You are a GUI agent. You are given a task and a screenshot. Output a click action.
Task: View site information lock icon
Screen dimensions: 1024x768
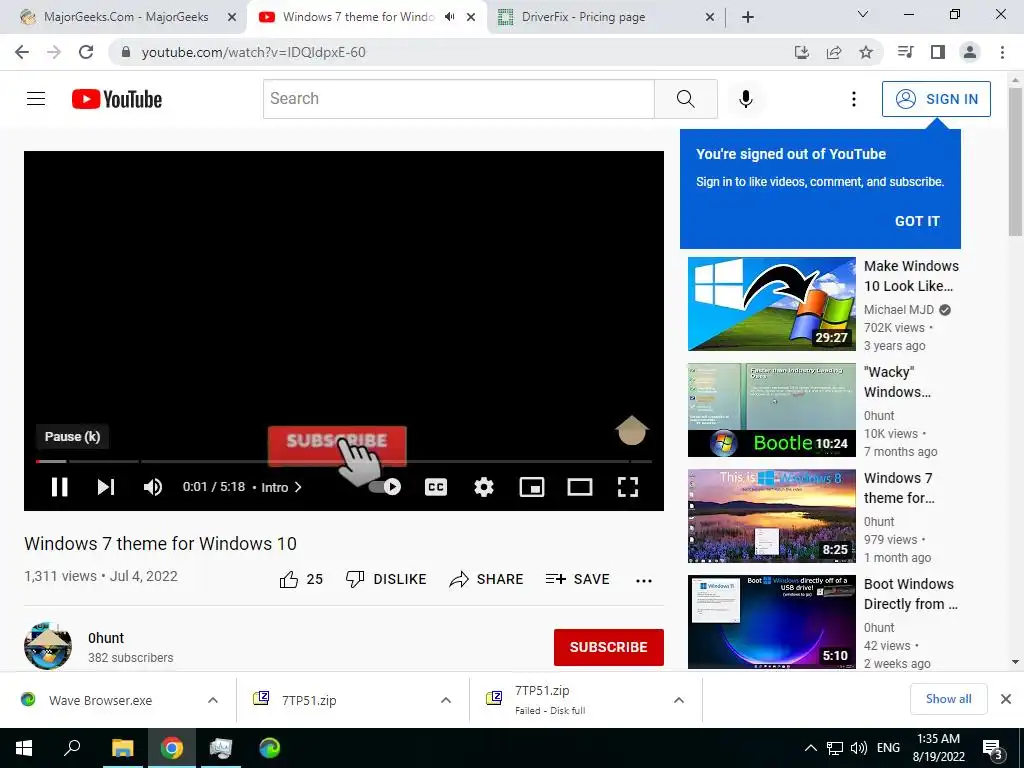click(x=126, y=52)
